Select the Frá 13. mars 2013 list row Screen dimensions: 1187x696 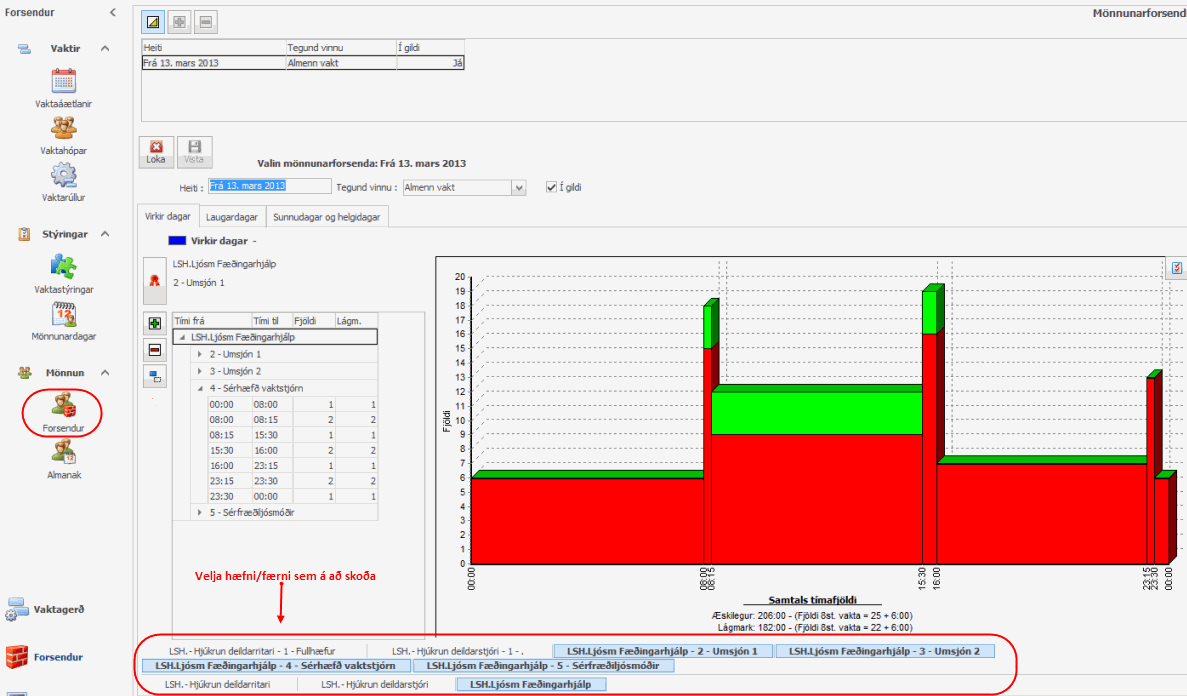[303, 64]
